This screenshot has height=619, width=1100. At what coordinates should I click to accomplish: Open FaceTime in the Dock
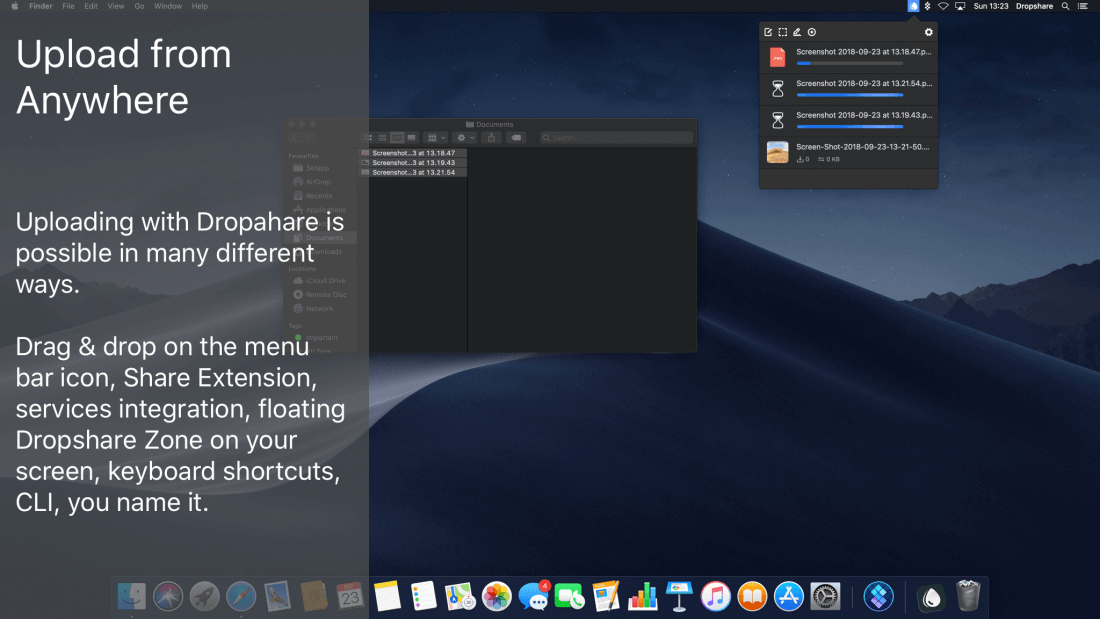[570, 597]
